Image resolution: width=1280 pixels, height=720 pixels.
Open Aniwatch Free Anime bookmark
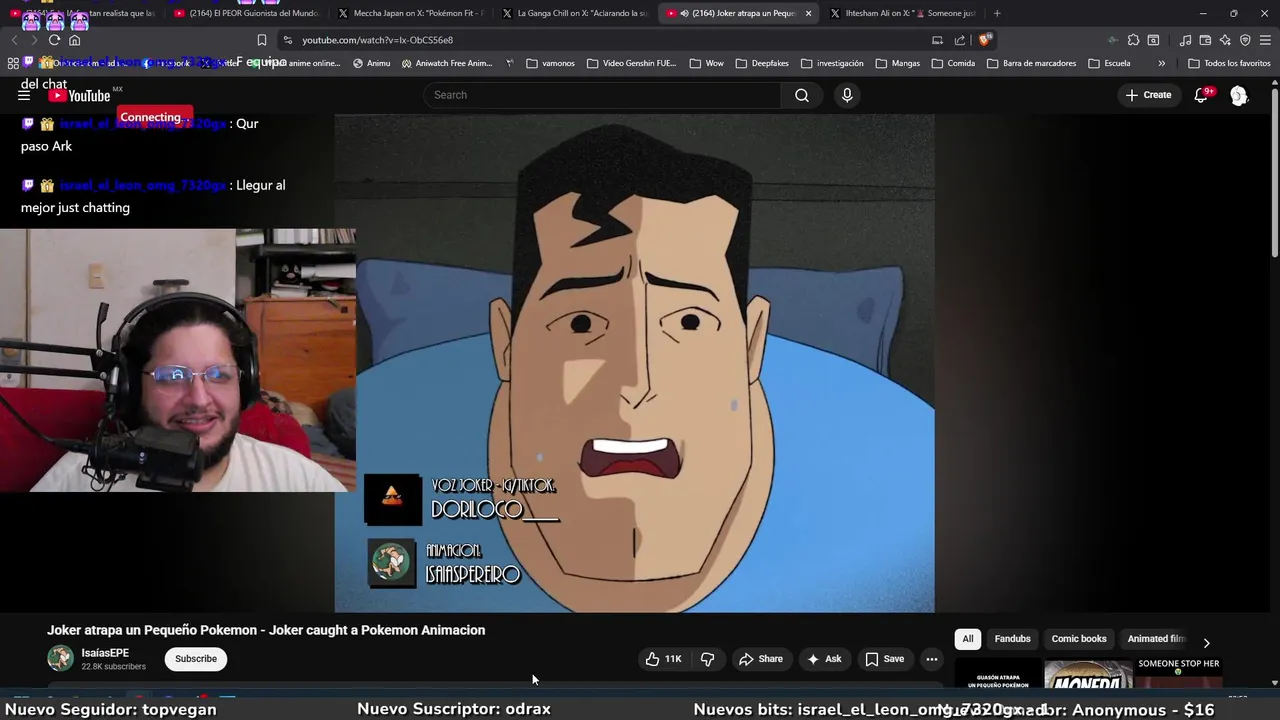point(446,63)
